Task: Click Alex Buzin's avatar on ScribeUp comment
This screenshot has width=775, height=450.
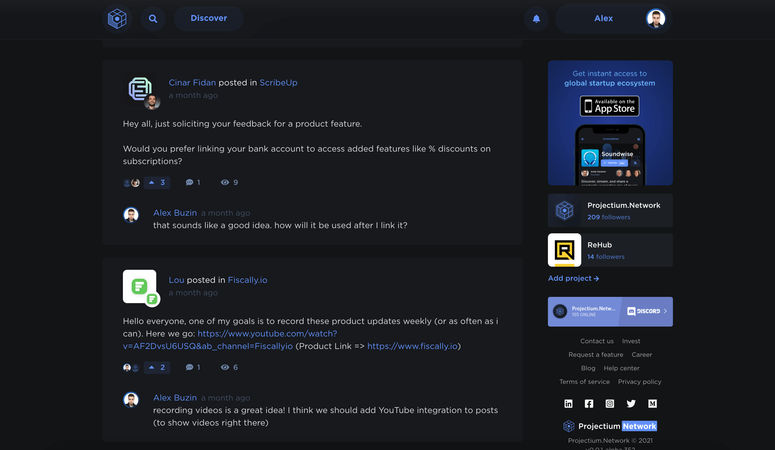Action: 131,215
